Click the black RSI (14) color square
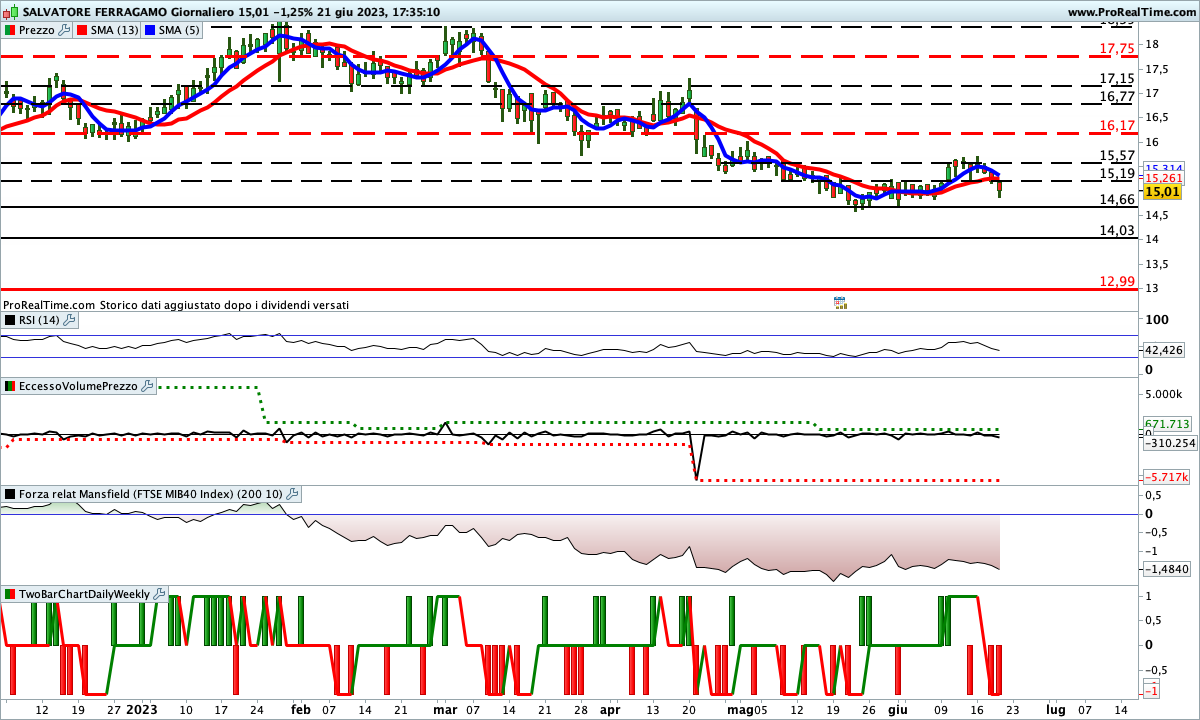This screenshot has height=720, width=1200. tap(10, 320)
